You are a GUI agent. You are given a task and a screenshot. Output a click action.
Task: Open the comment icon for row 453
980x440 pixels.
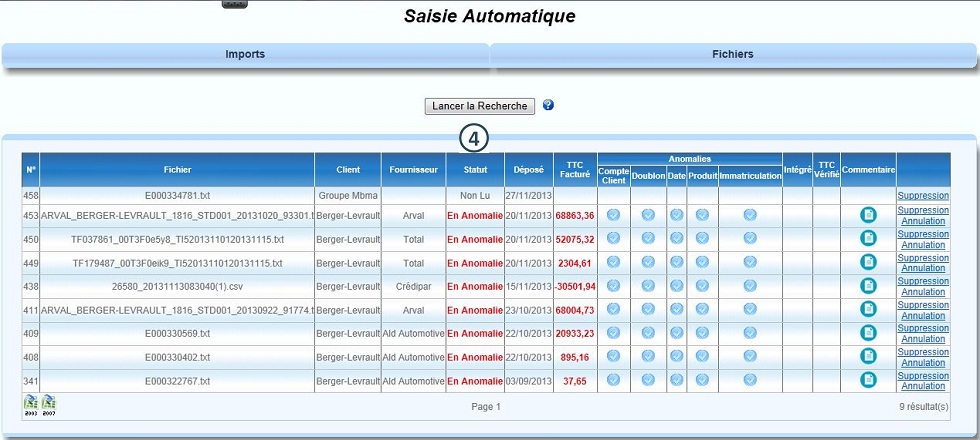click(868, 215)
